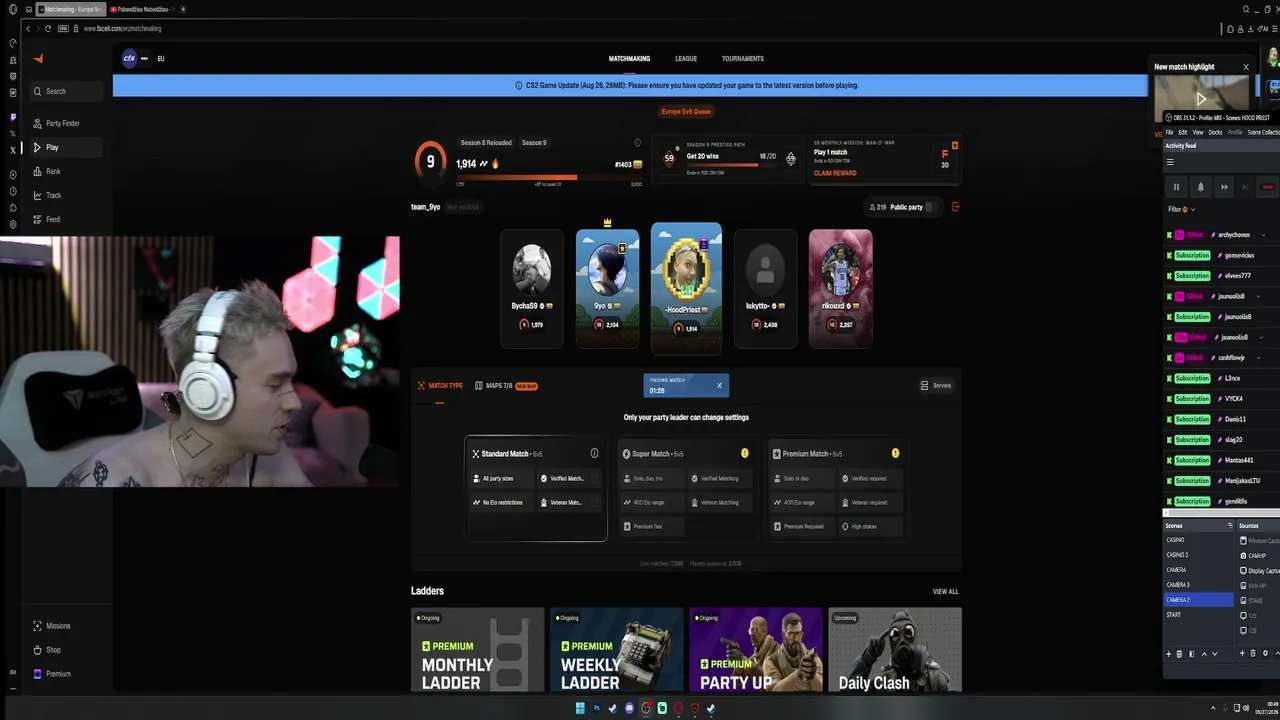Skip forward in OBS activity feed

click(1224, 187)
